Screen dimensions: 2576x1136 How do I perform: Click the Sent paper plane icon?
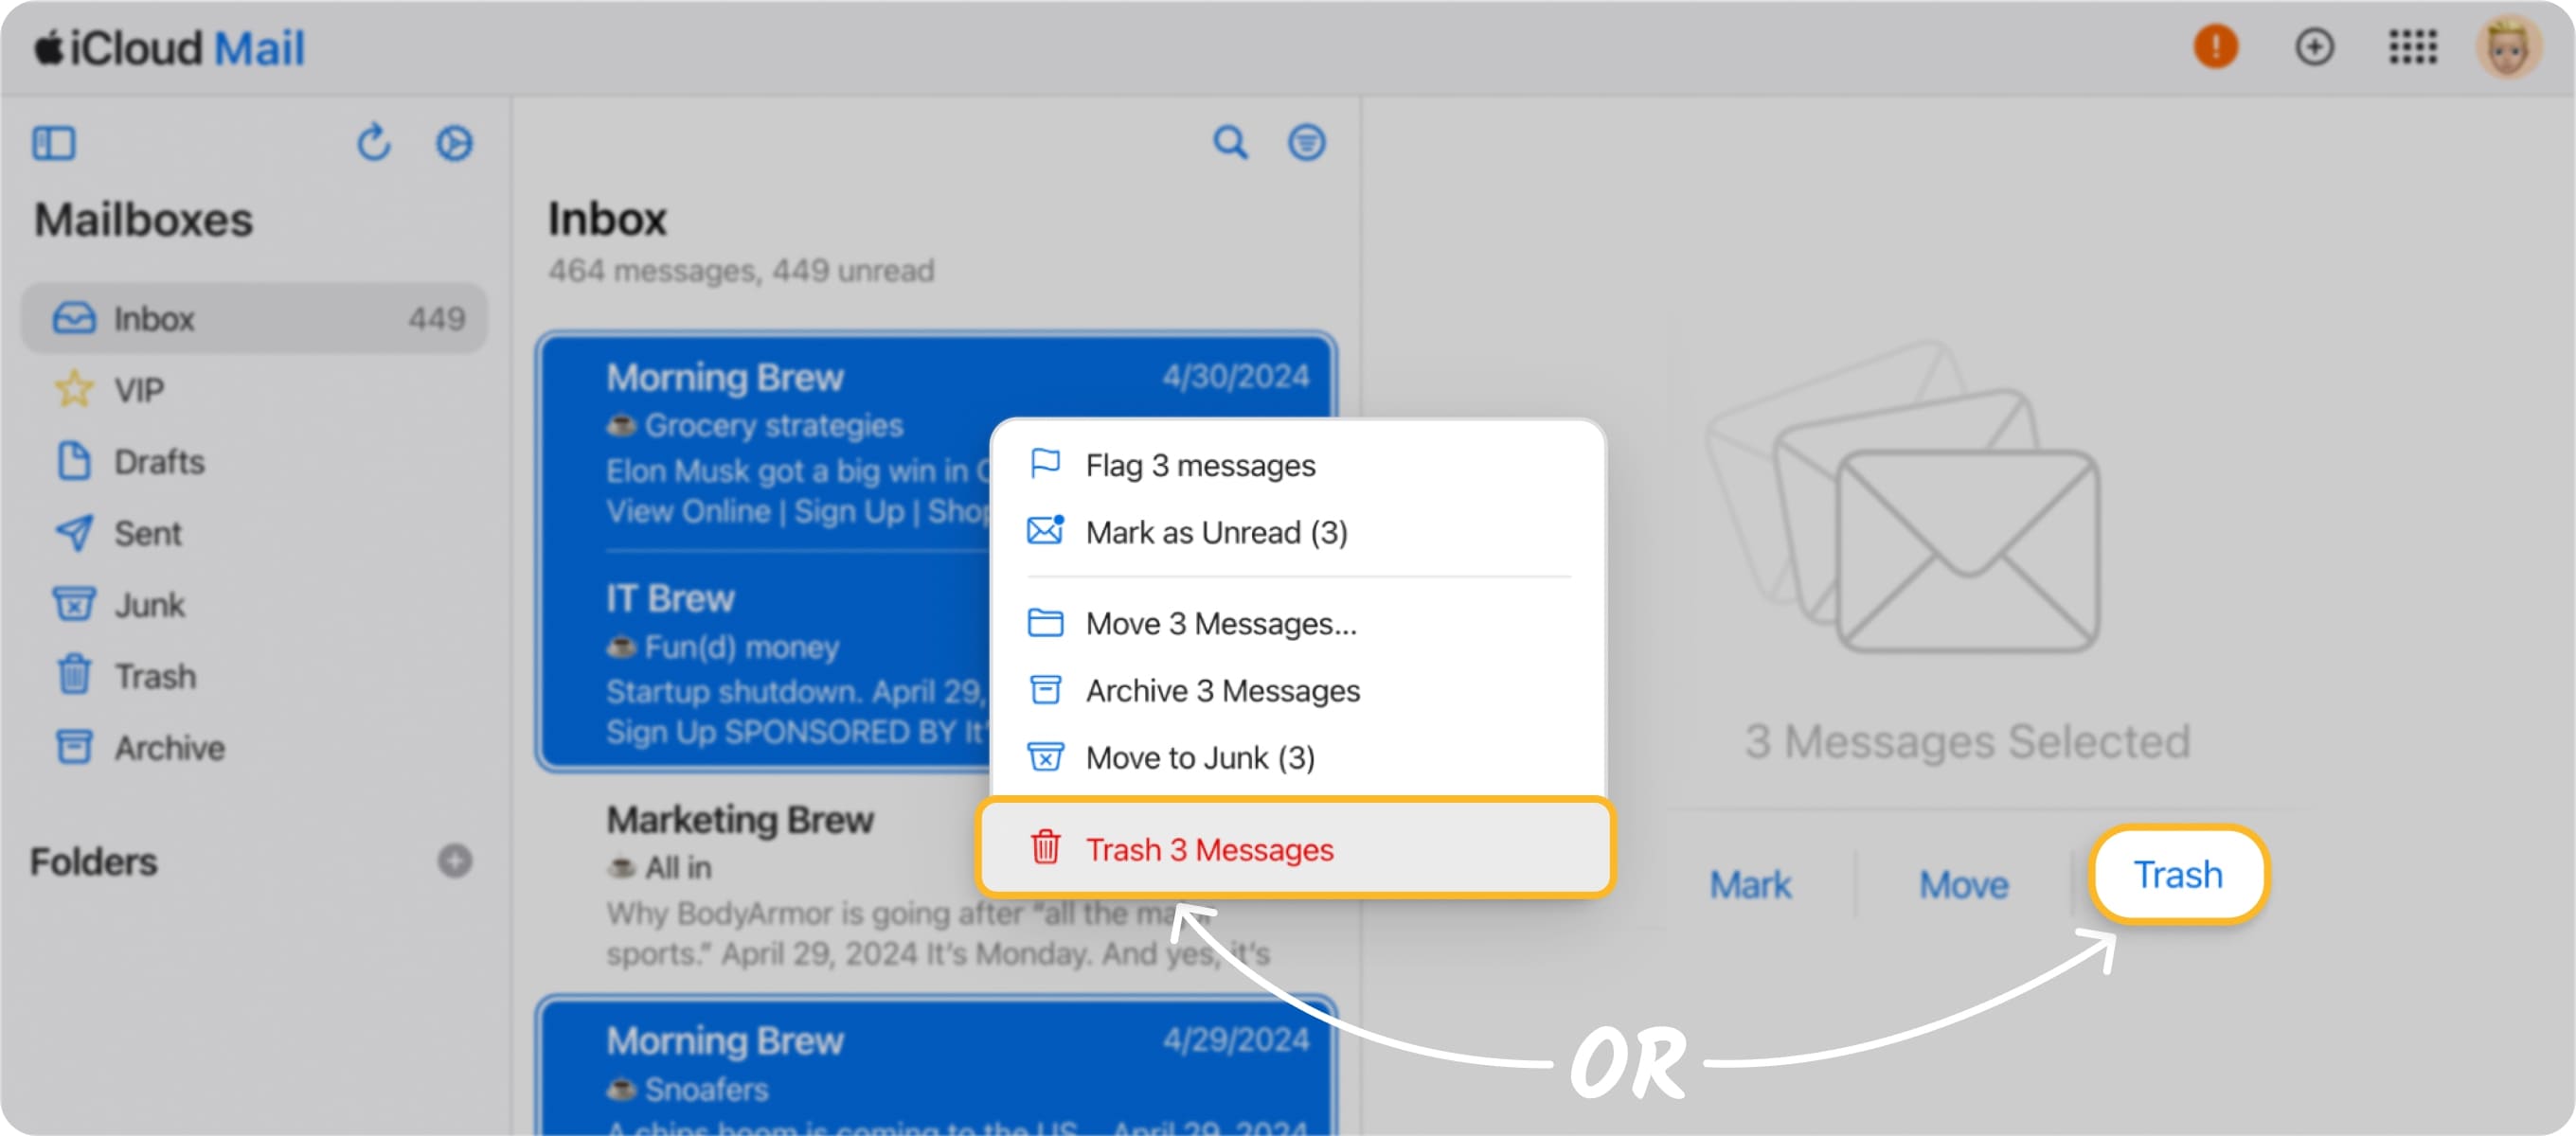[74, 533]
